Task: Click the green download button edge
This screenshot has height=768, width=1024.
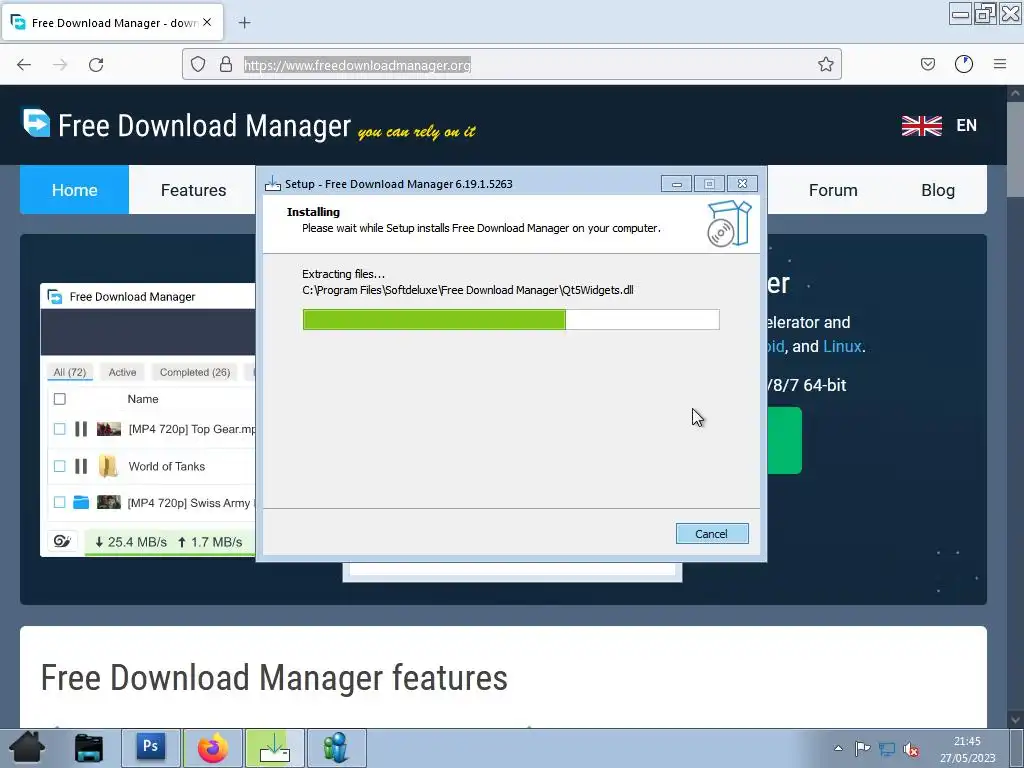Action: click(x=784, y=440)
